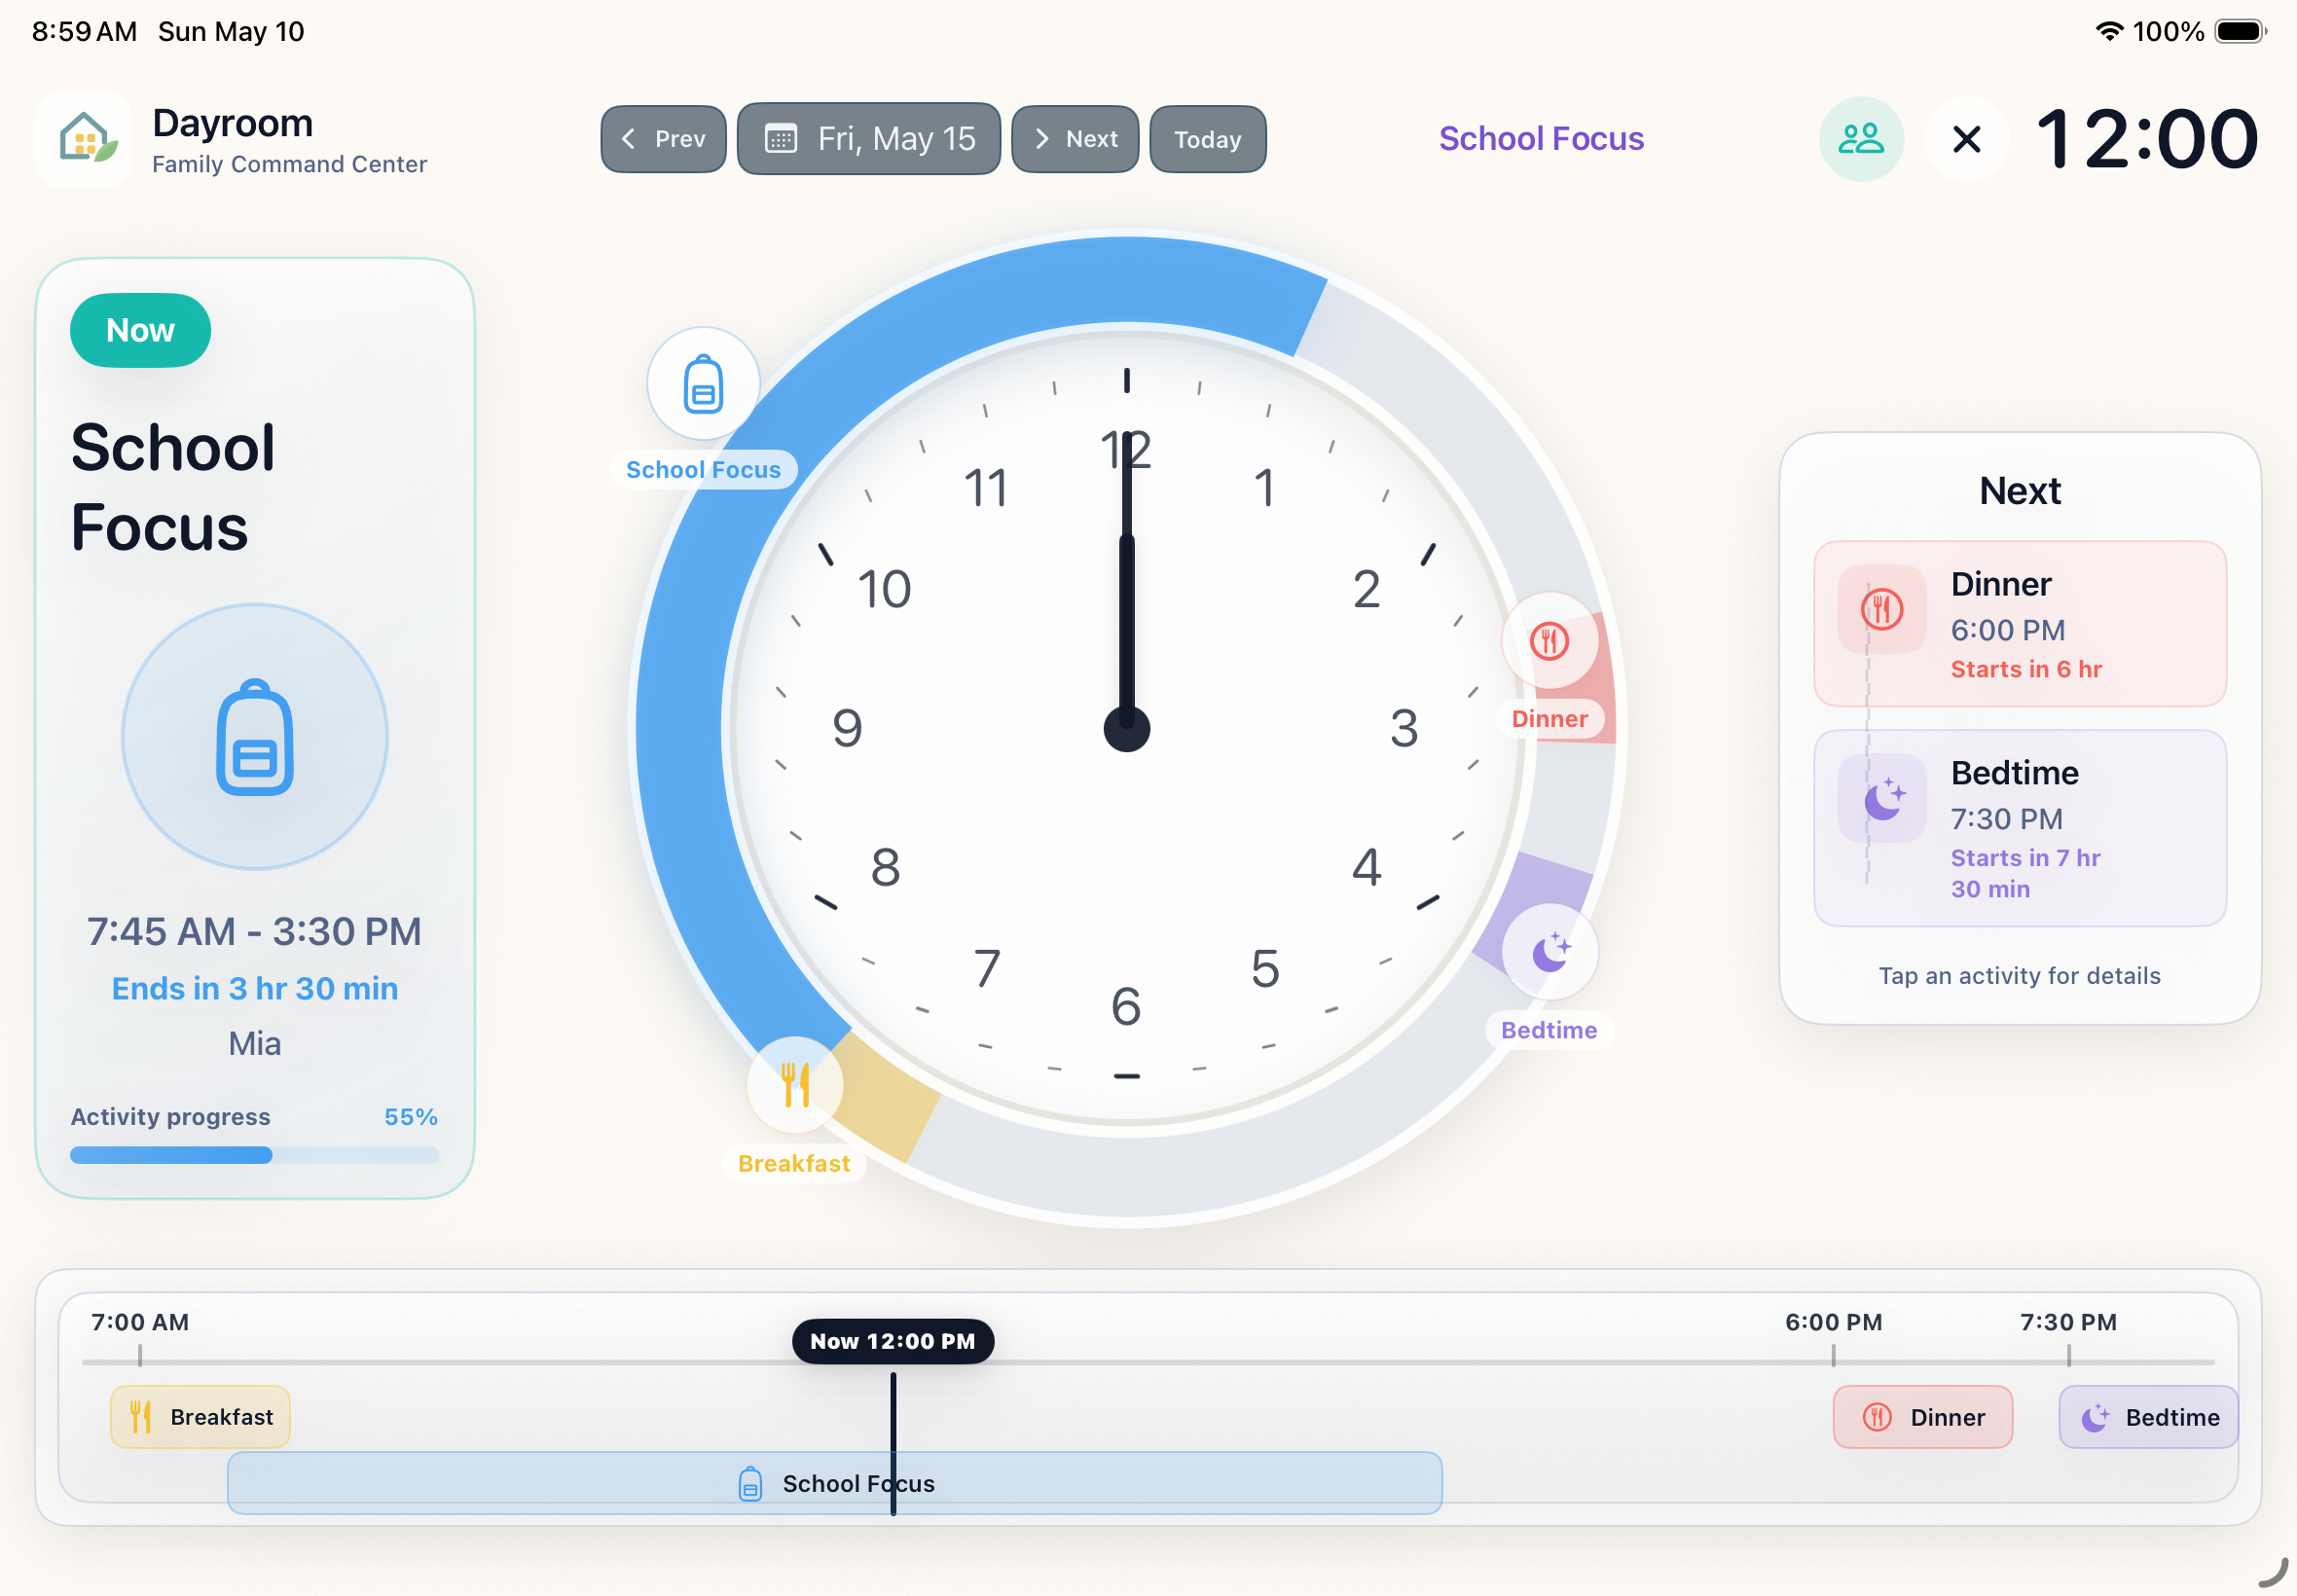Click 'Starts in 6 hr' text
This screenshot has width=2297, height=1596.
[2026, 669]
